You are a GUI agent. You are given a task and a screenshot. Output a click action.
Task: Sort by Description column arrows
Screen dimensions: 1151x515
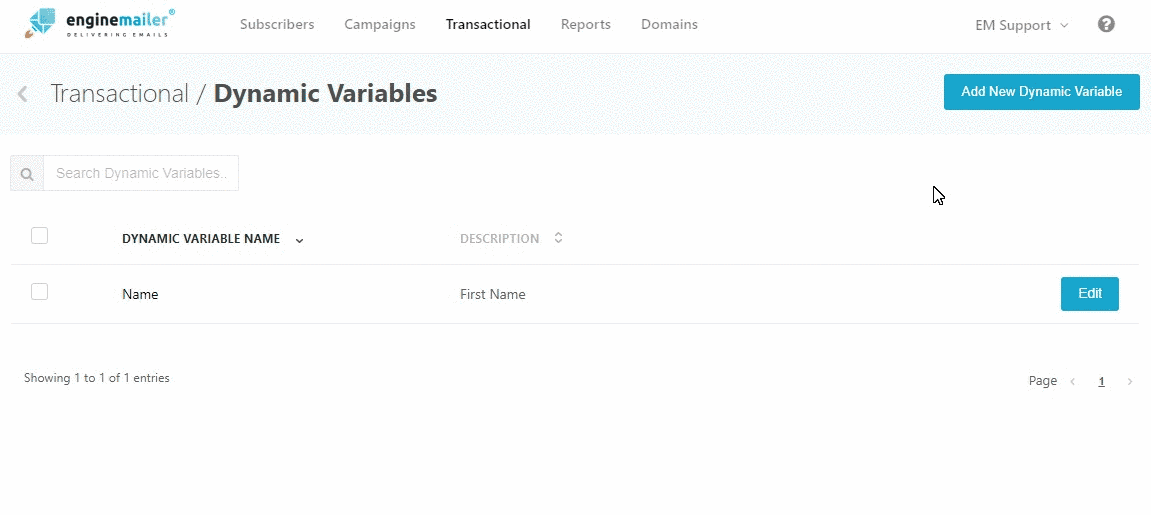[558, 238]
